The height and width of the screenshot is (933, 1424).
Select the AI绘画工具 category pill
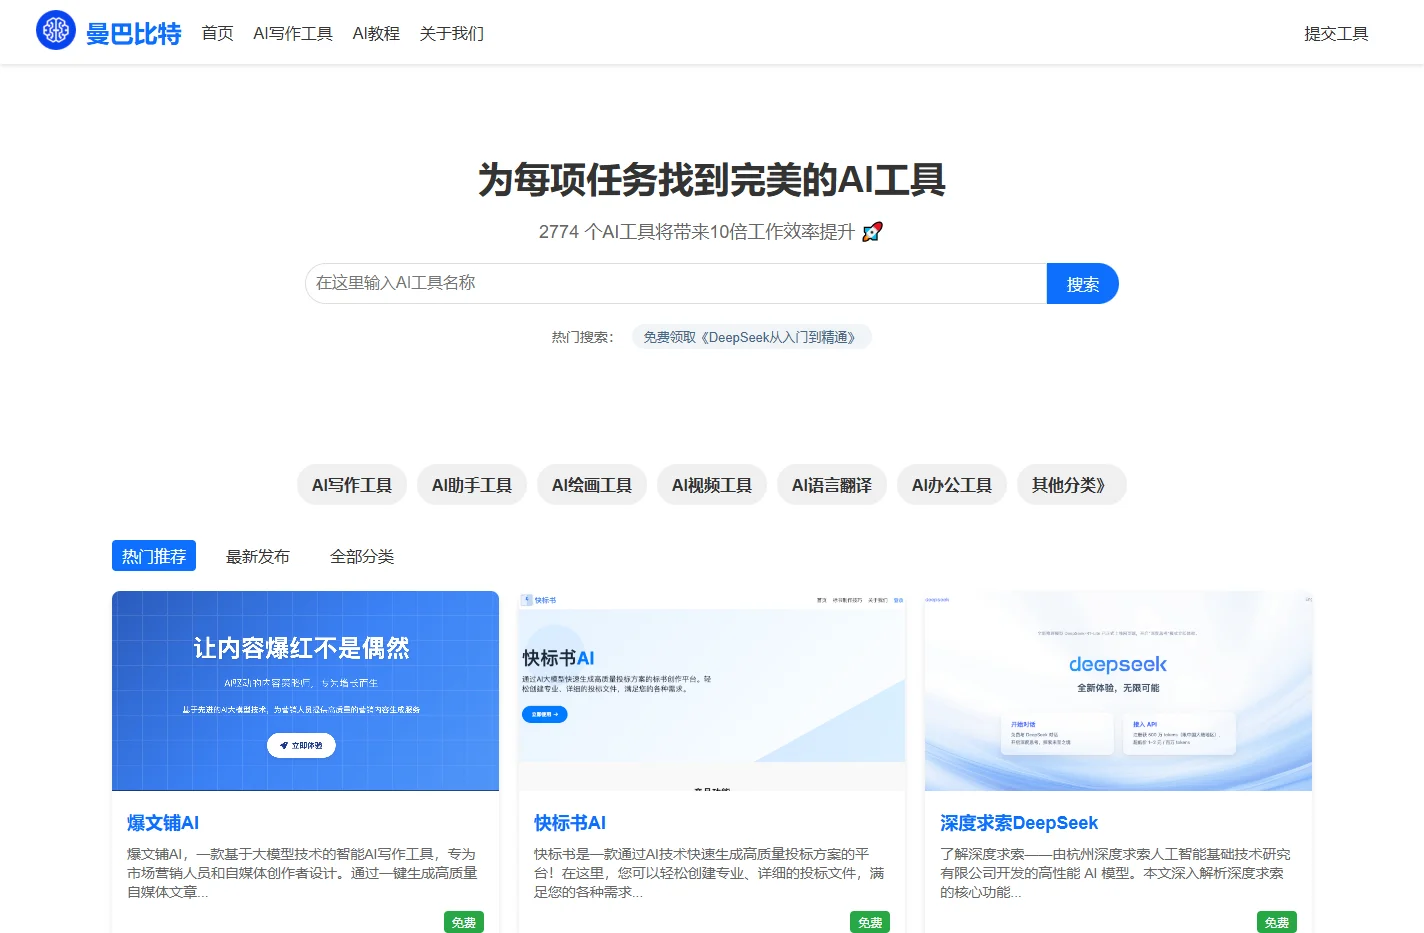592,485
